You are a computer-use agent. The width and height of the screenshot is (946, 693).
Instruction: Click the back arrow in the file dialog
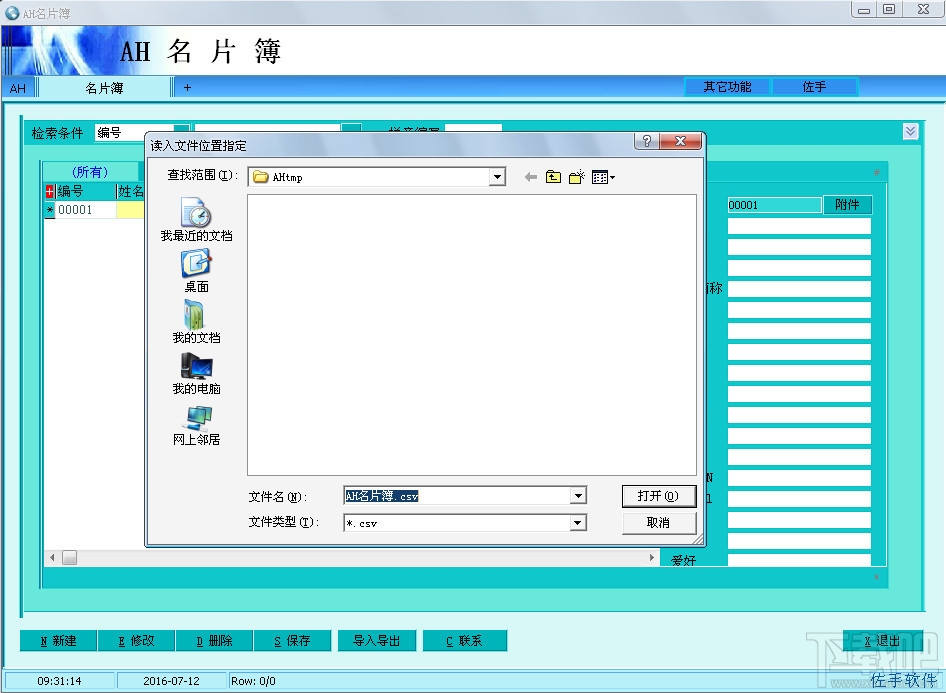coord(530,177)
